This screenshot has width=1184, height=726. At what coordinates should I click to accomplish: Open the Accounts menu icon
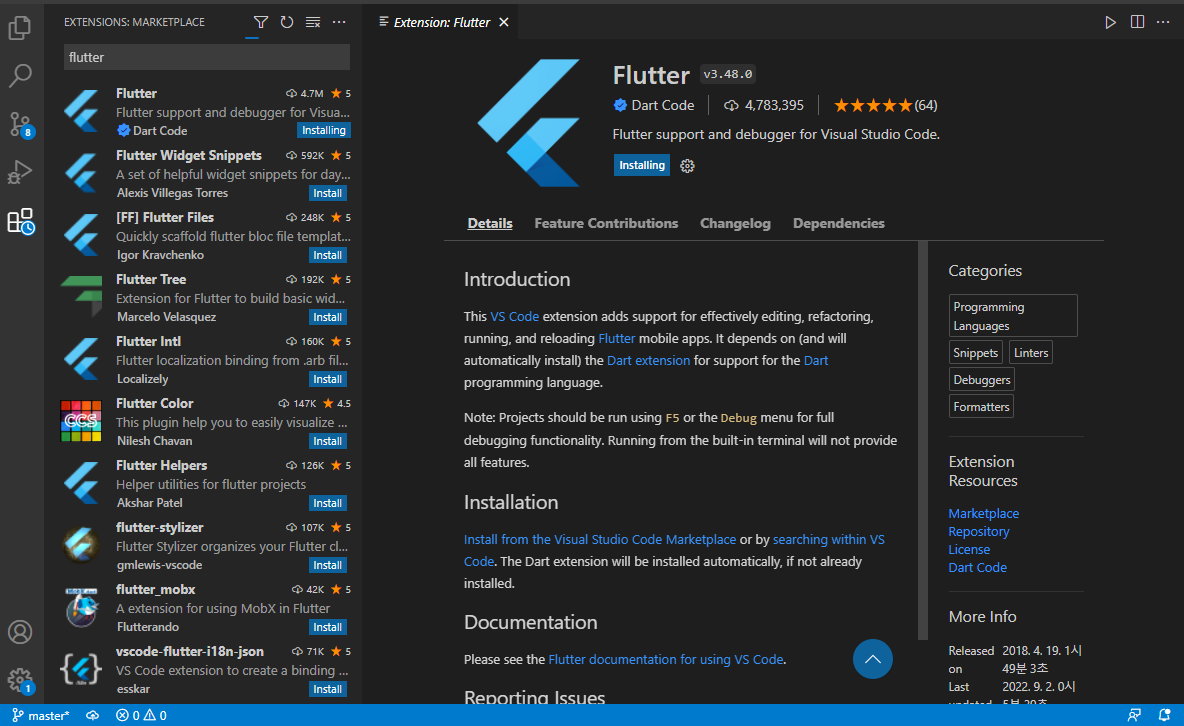(x=20, y=632)
